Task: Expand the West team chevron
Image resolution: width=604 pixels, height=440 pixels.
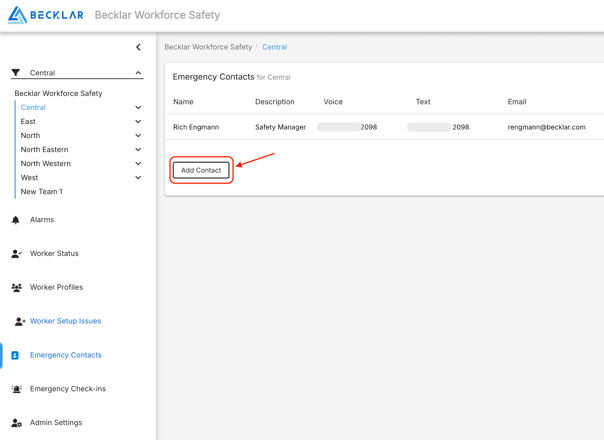Action: coord(138,178)
